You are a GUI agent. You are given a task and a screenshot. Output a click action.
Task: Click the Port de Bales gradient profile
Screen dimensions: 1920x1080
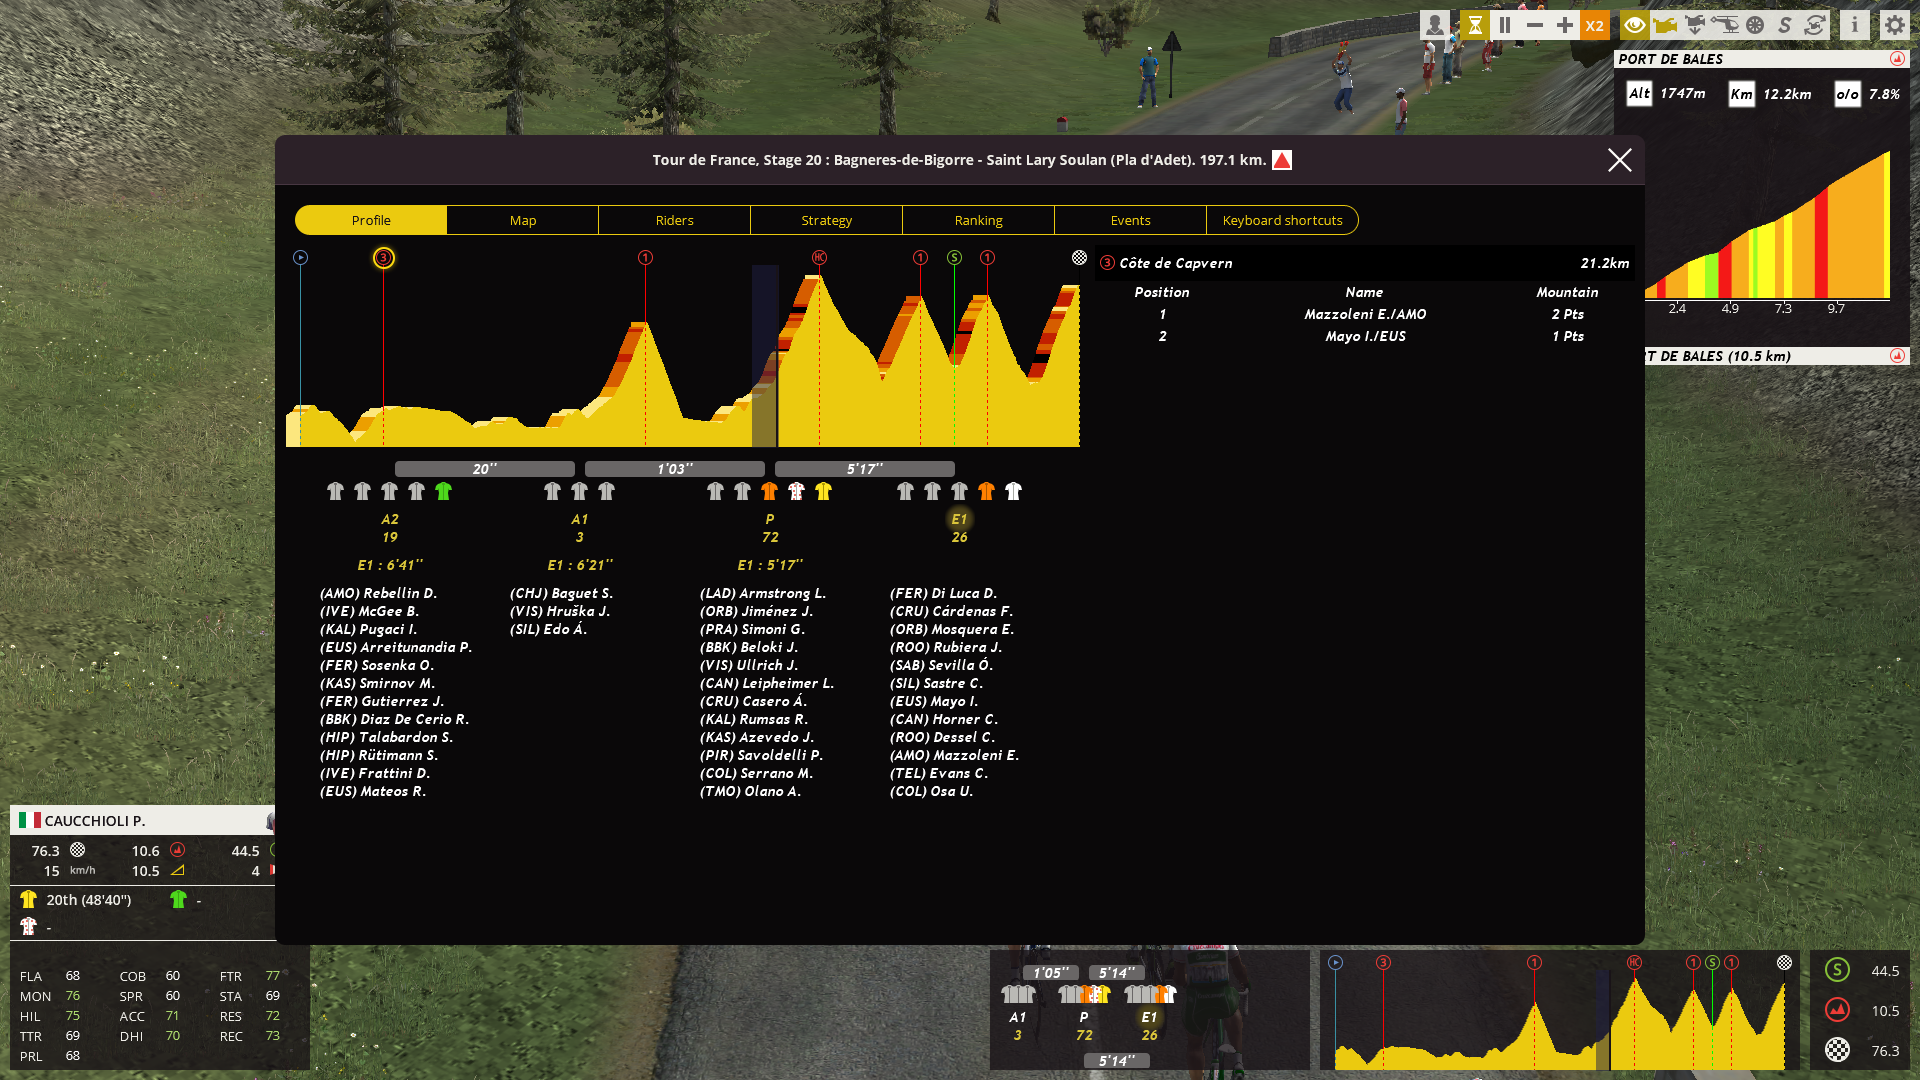pos(1768,225)
